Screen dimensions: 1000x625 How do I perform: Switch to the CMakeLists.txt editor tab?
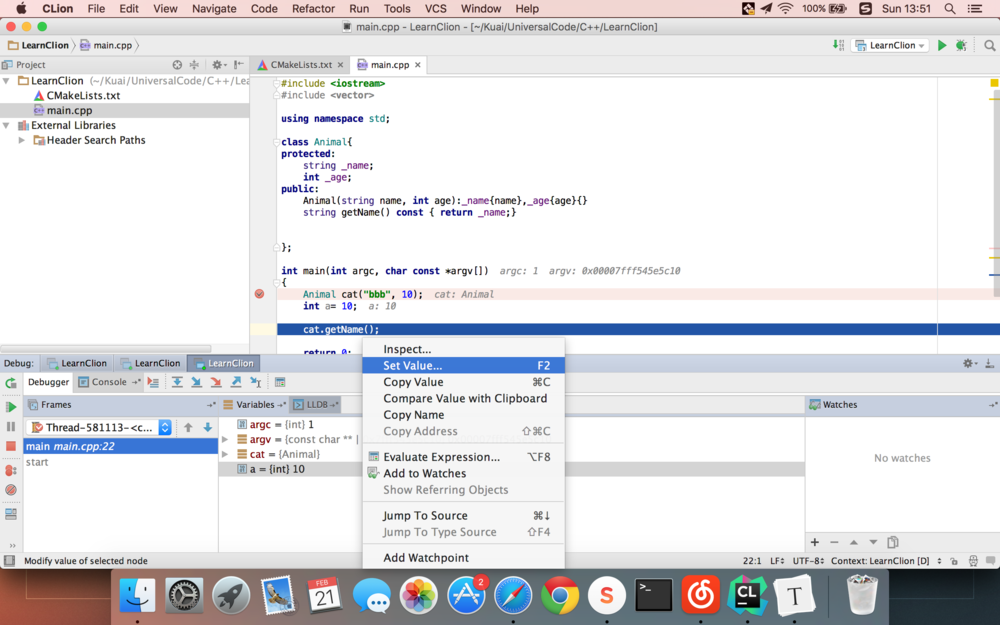click(x=301, y=65)
